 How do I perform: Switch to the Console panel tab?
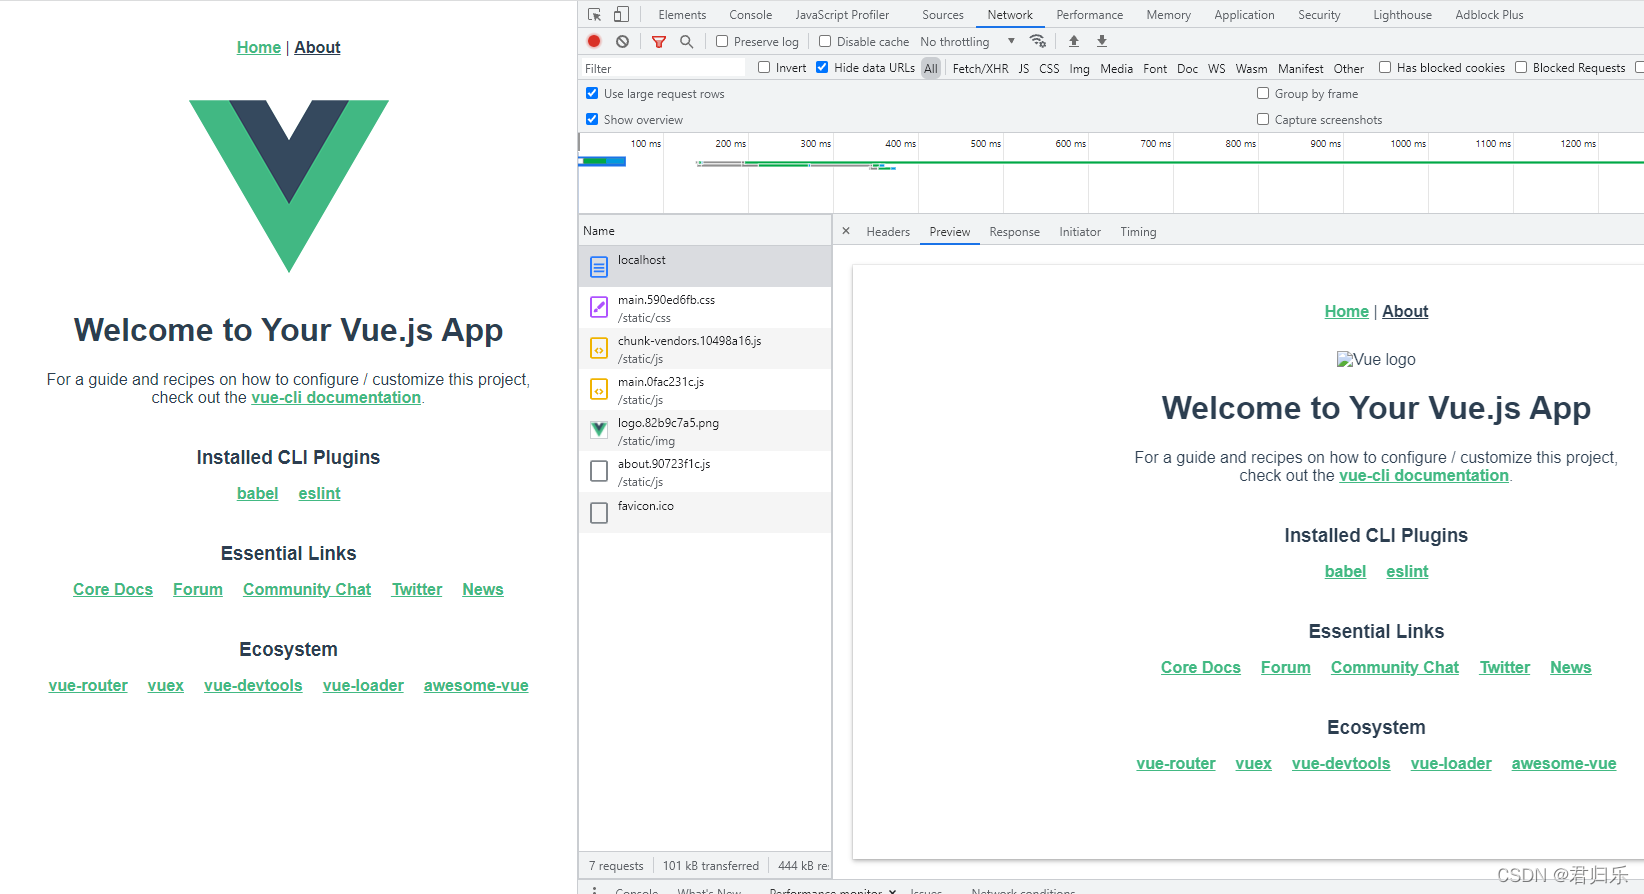pos(751,15)
